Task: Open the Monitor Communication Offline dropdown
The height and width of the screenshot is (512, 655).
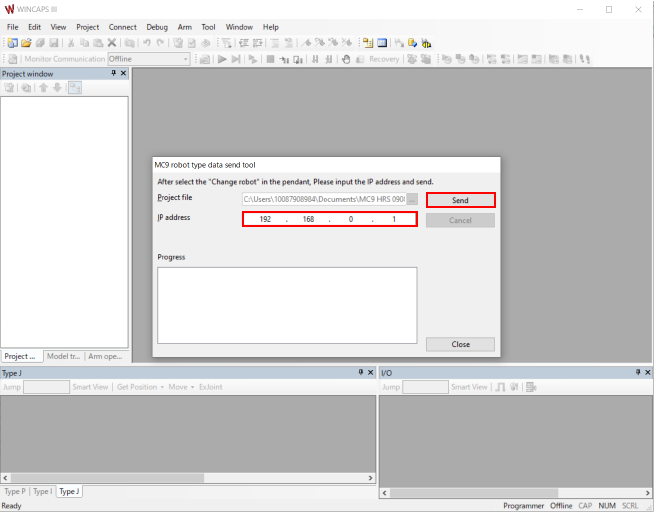Action: 185,59
